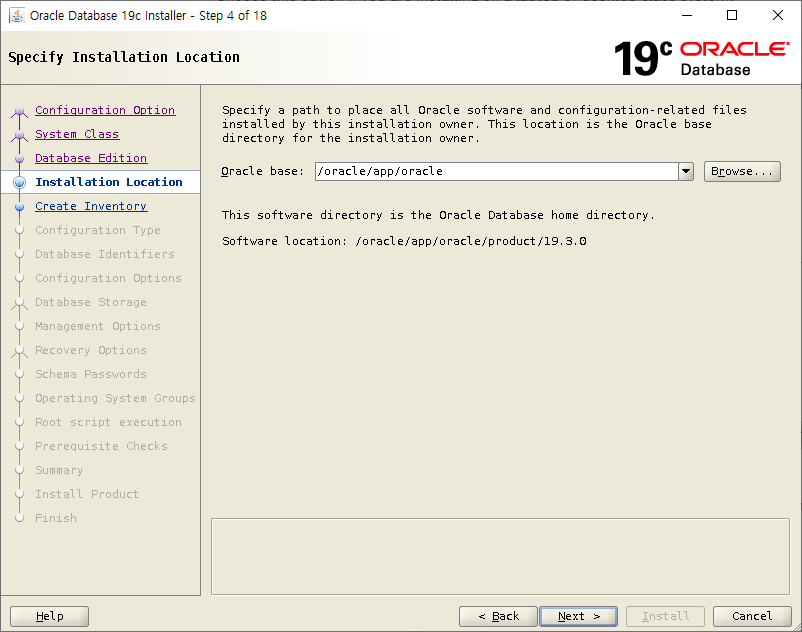Click the Finish step label
This screenshot has width=802, height=632.
[56, 518]
